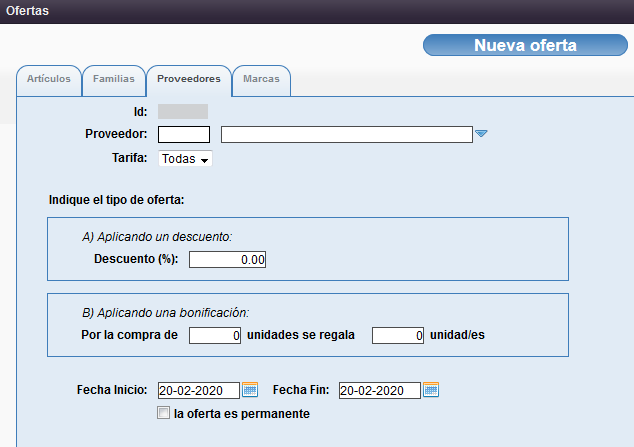The height and width of the screenshot is (447, 634).
Task: Focus the Proveedor name field
Action: [x=347, y=134]
